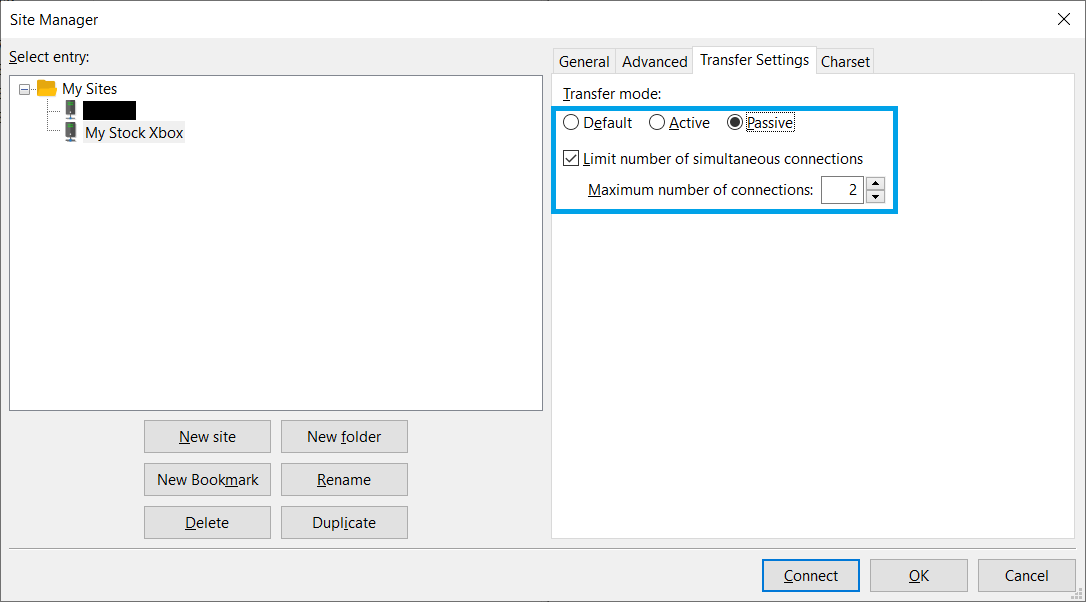The width and height of the screenshot is (1086, 602).
Task: Increase maximum connections with up arrow
Action: click(875, 183)
